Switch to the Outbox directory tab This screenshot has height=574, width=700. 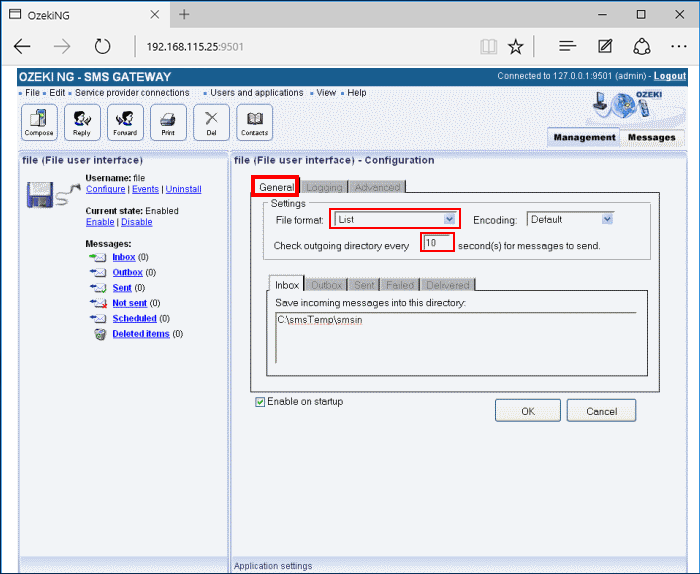(326, 285)
